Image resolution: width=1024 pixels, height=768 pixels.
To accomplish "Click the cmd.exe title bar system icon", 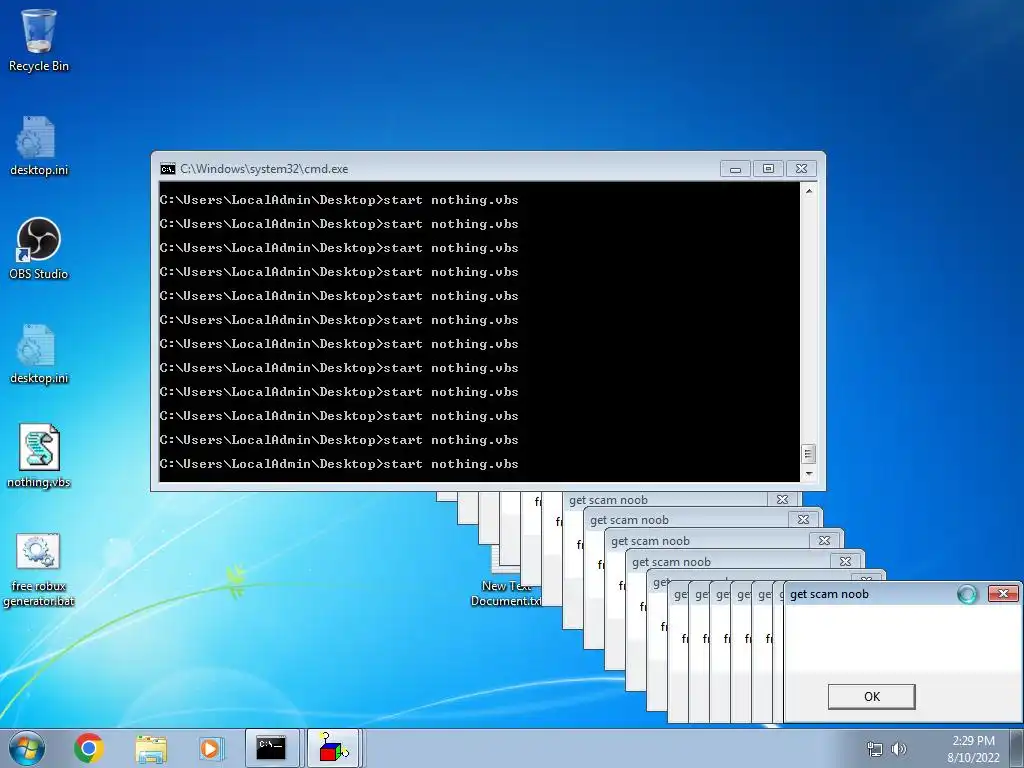I will pos(168,169).
